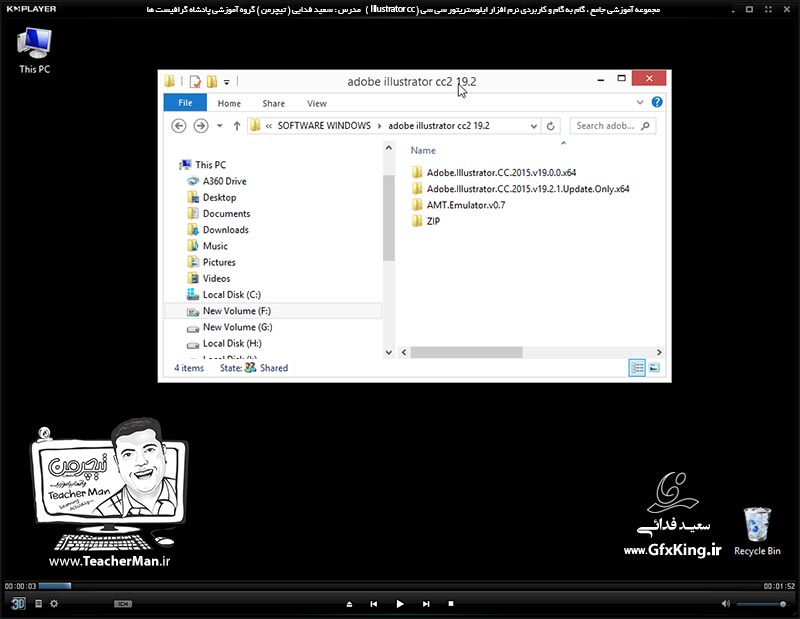Skip to previous track in KMPlayer

(373, 604)
